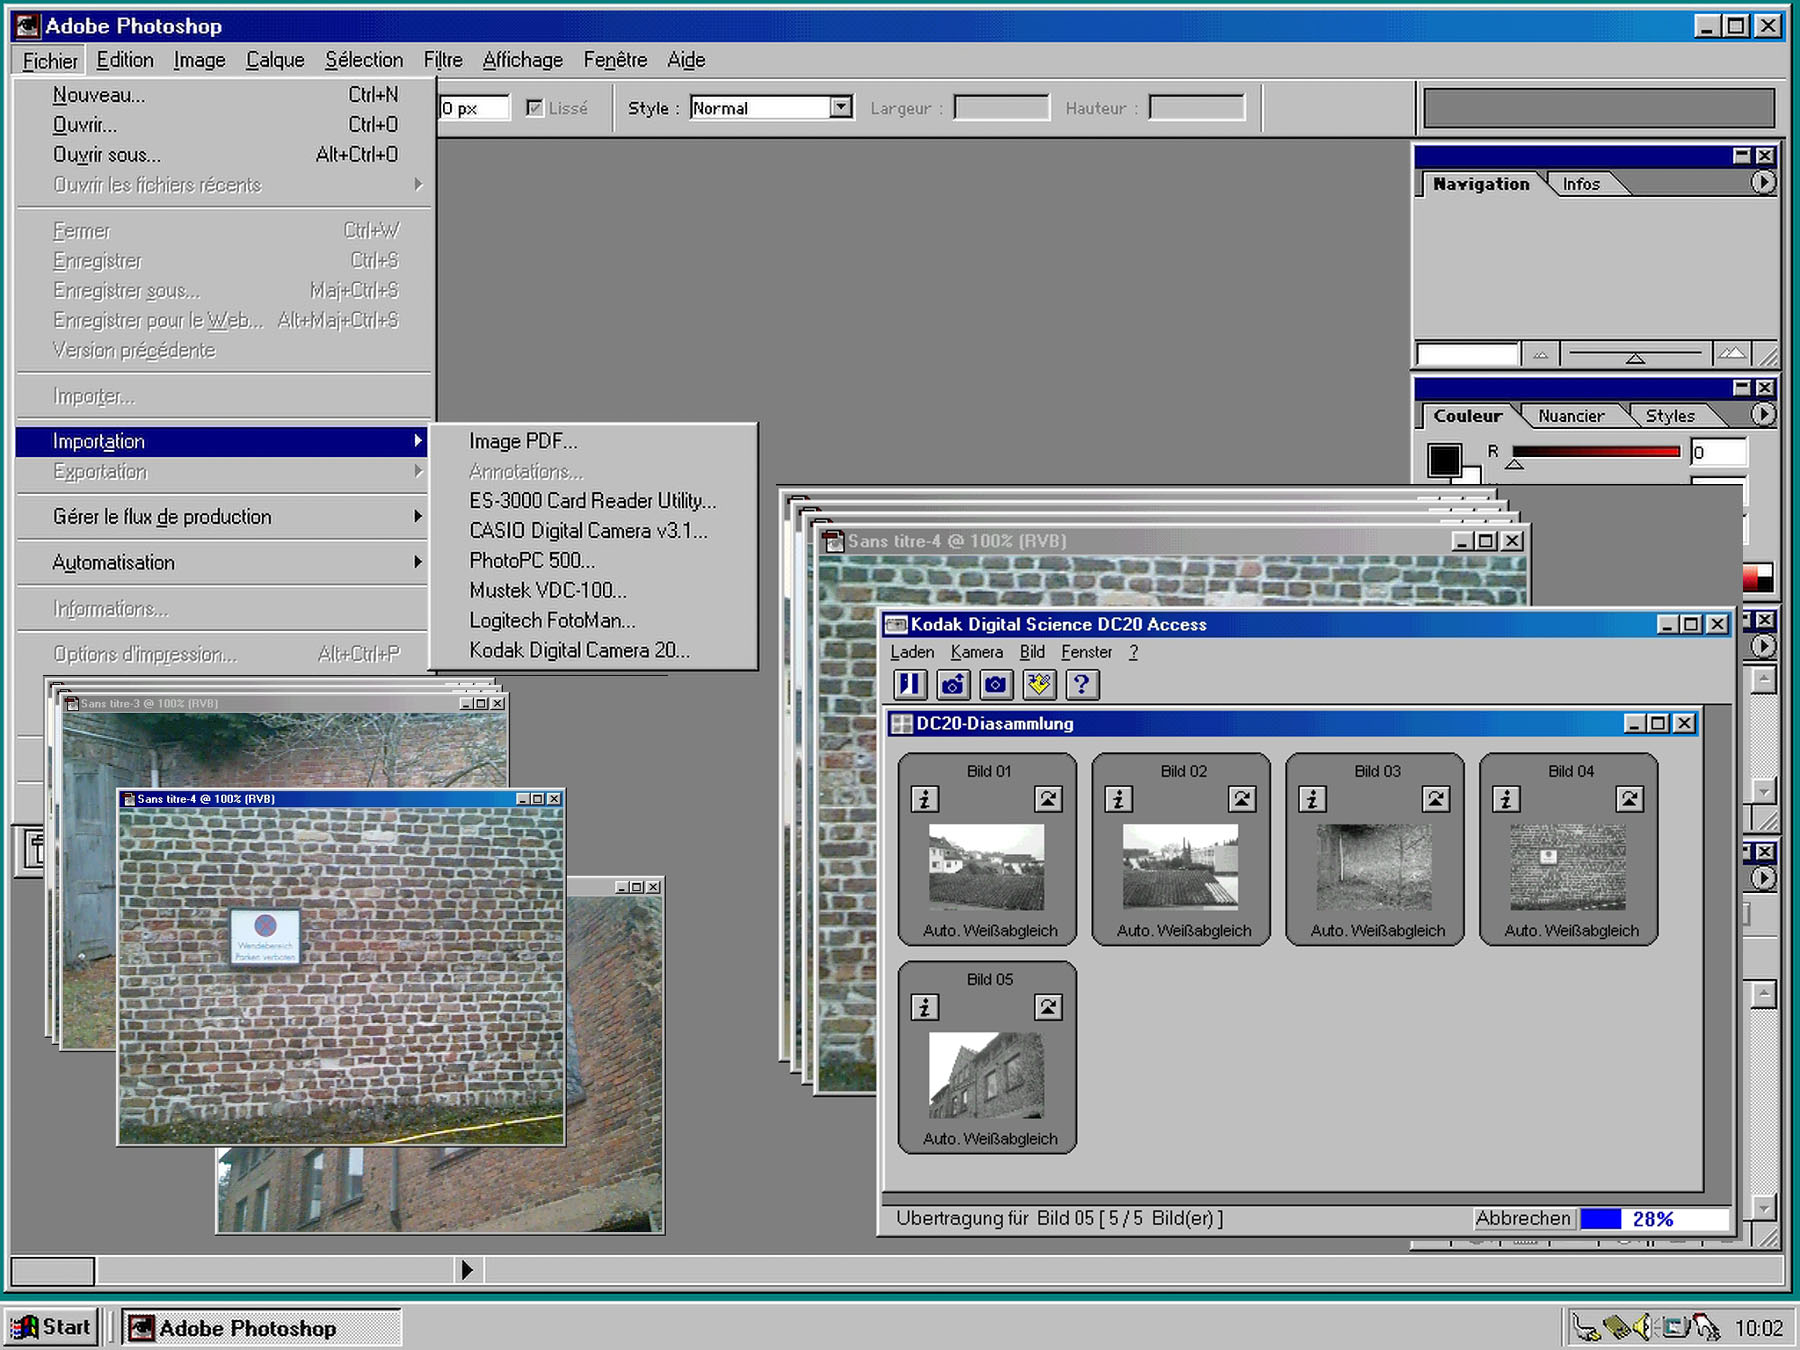Open the Fenêtre menu
The height and width of the screenshot is (1350, 1800).
coord(615,60)
